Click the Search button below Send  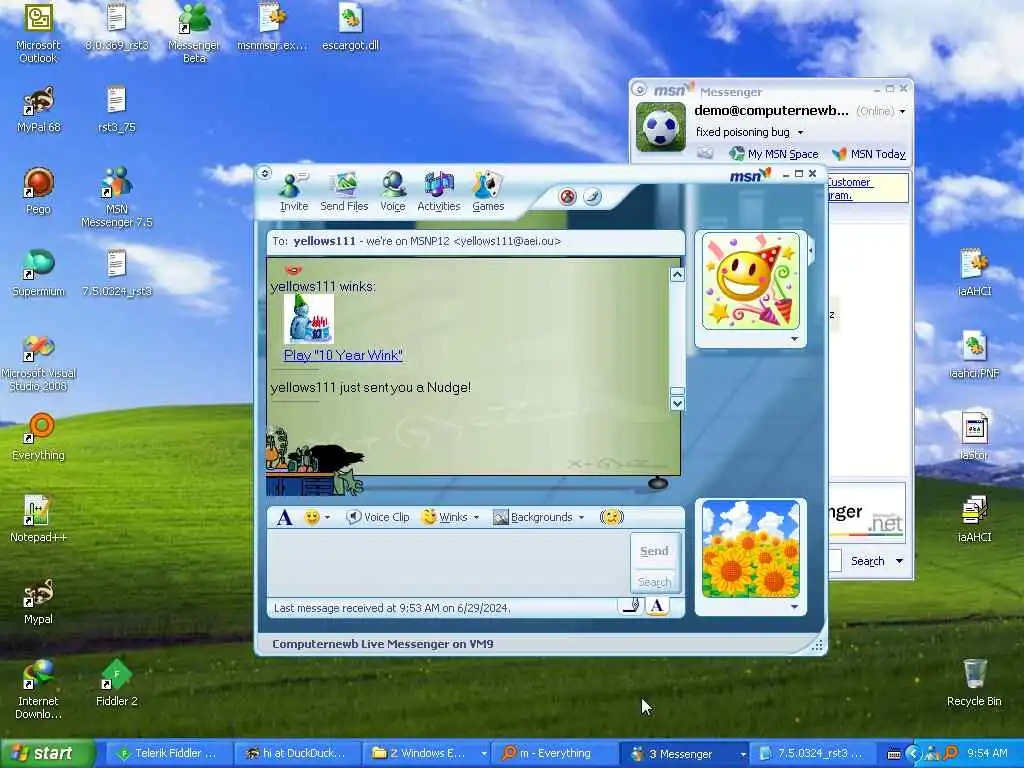(x=654, y=581)
